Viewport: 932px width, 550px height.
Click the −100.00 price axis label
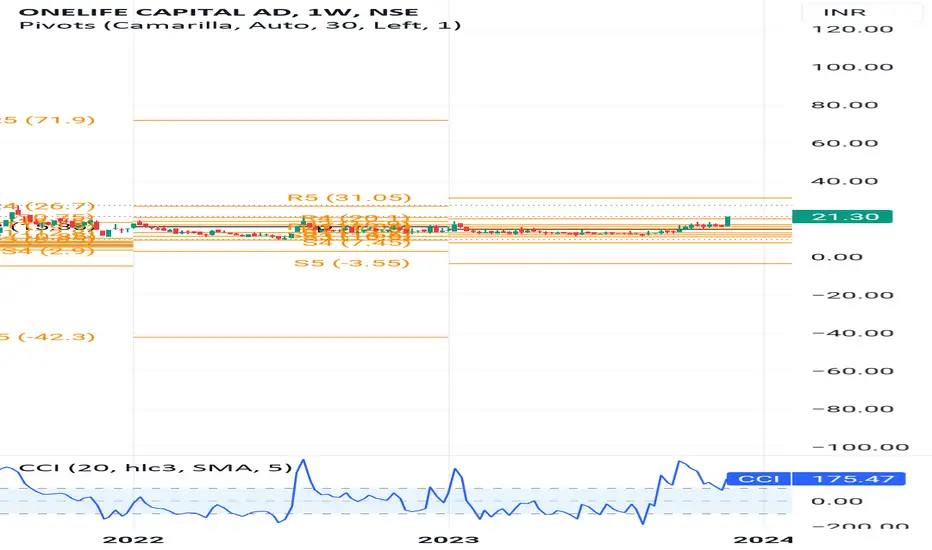click(860, 448)
